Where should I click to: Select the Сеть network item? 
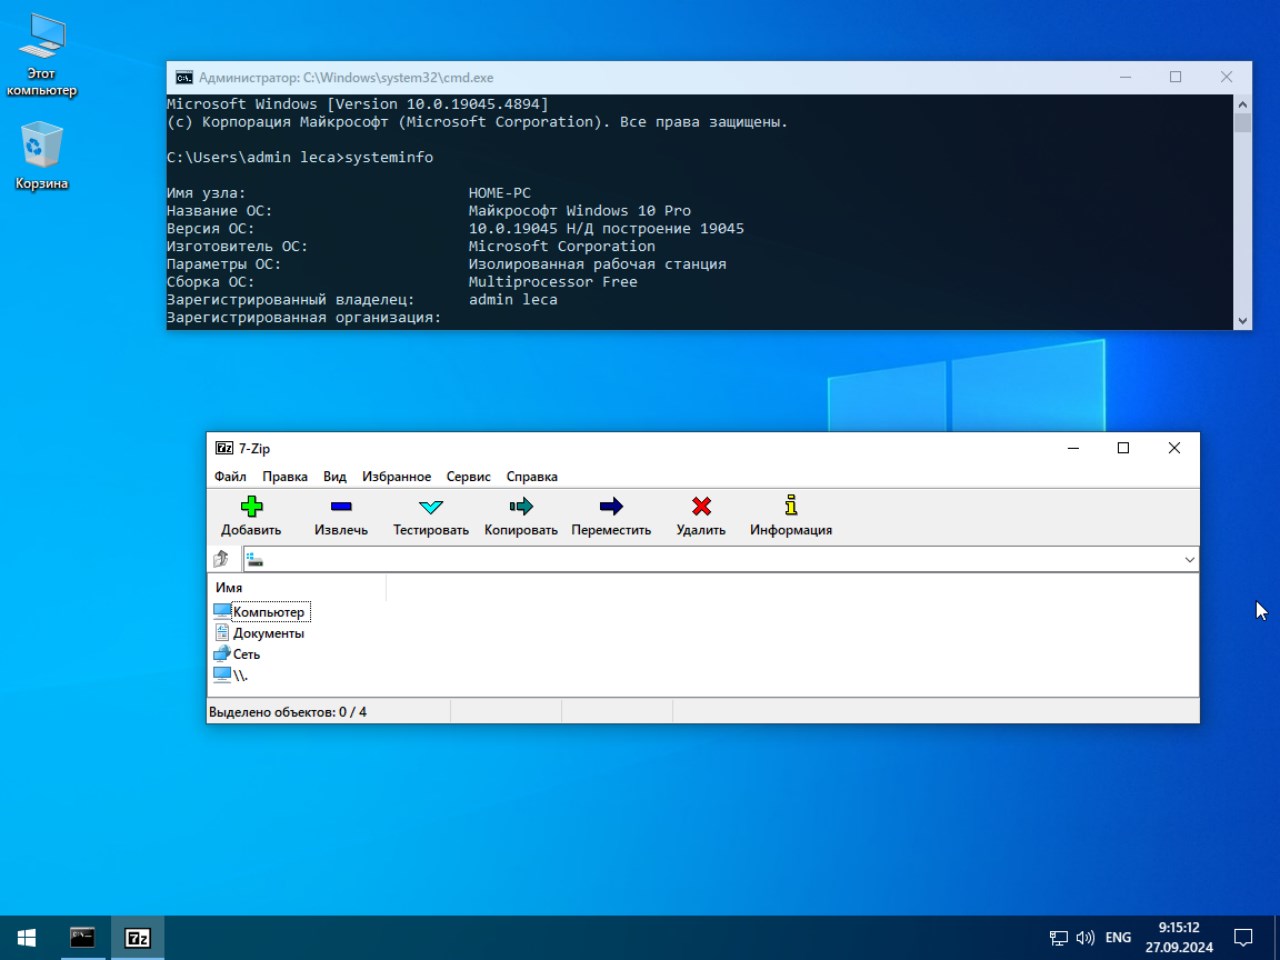246,654
